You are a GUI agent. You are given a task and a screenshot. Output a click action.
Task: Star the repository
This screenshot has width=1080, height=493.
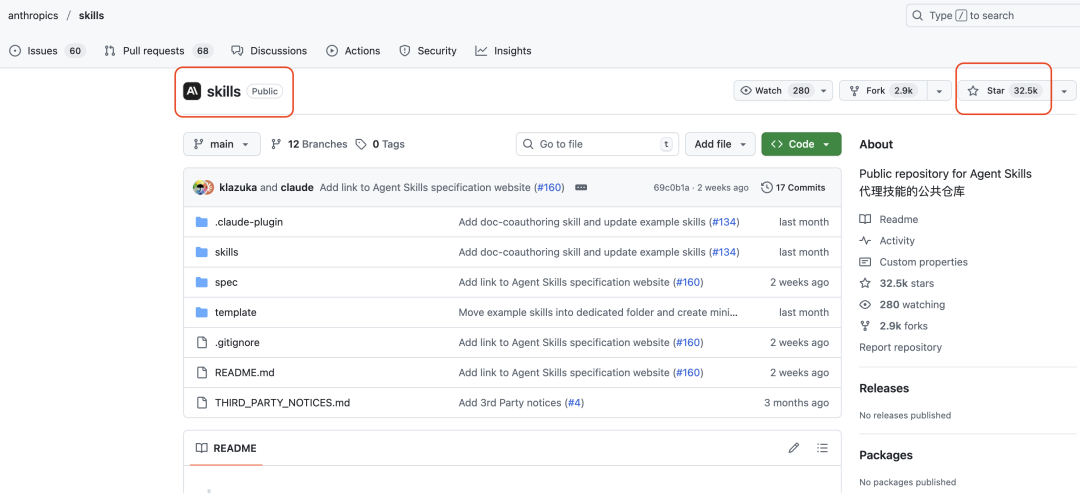coord(1006,91)
